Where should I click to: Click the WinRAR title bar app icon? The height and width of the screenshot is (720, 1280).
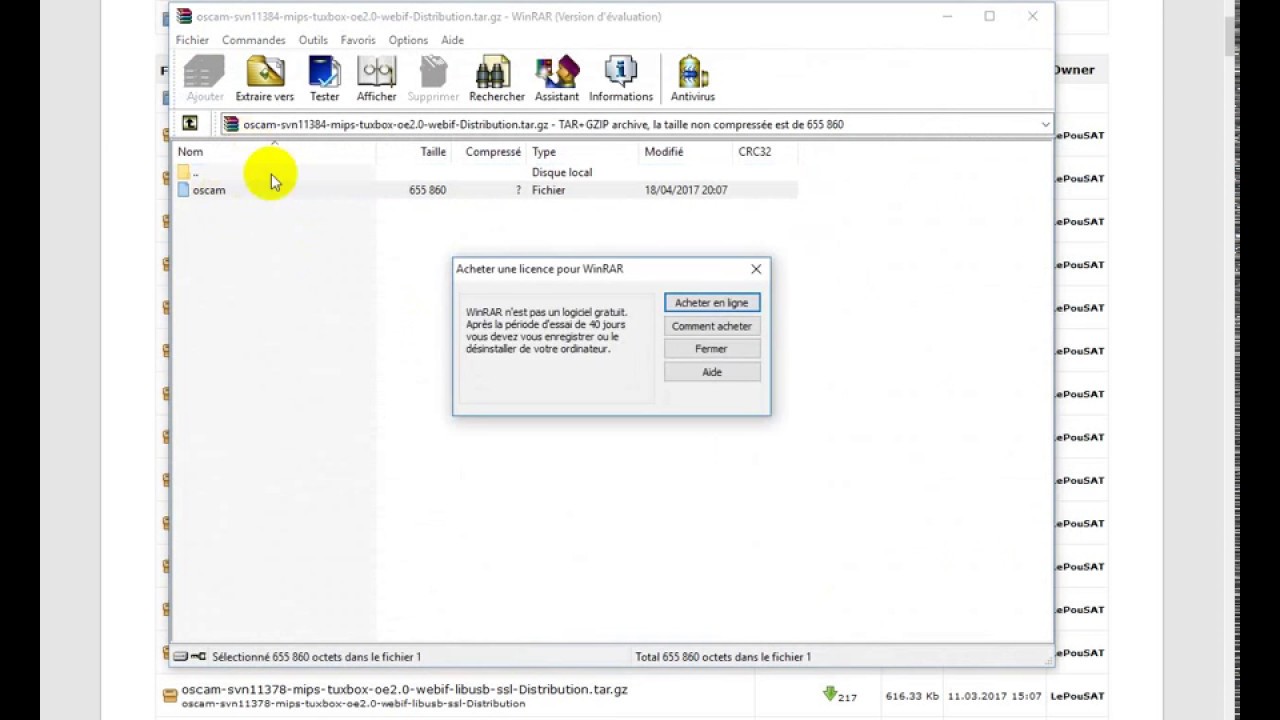pyautogui.click(x=184, y=16)
